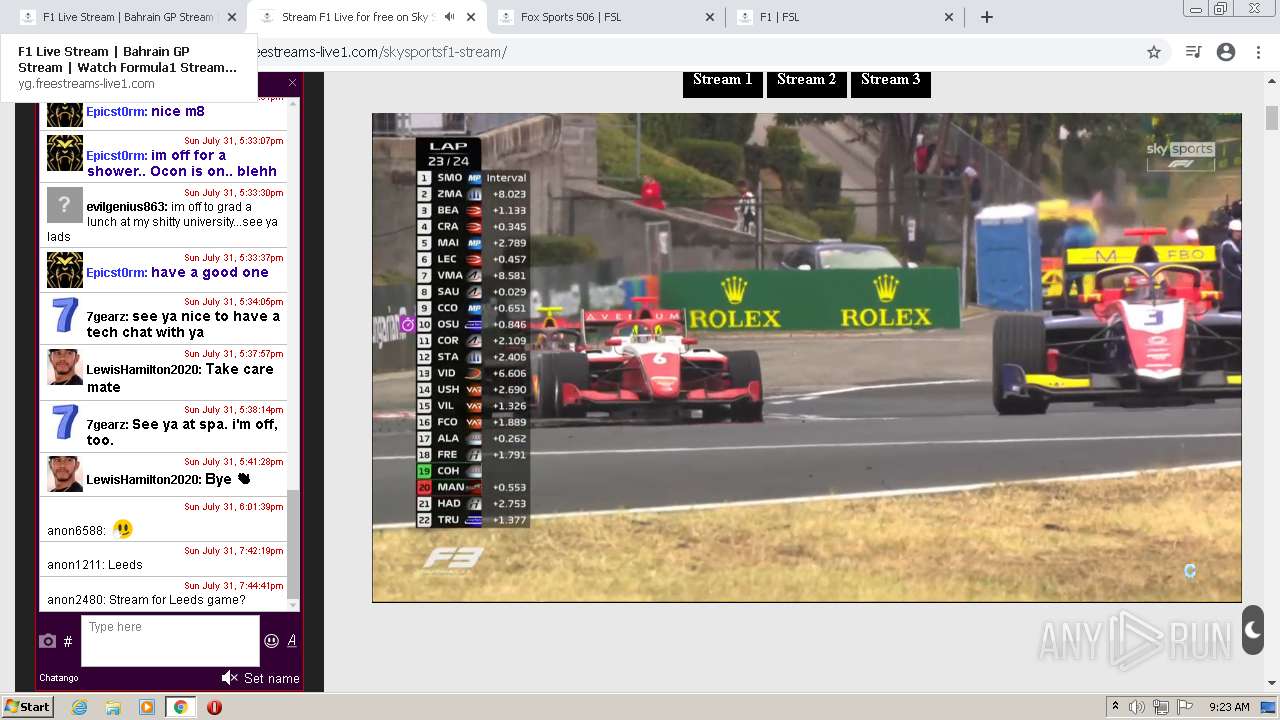Launch Internet Explorer from taskbar
Viewport: 1280px width, 720px height.
coord(80,707)
